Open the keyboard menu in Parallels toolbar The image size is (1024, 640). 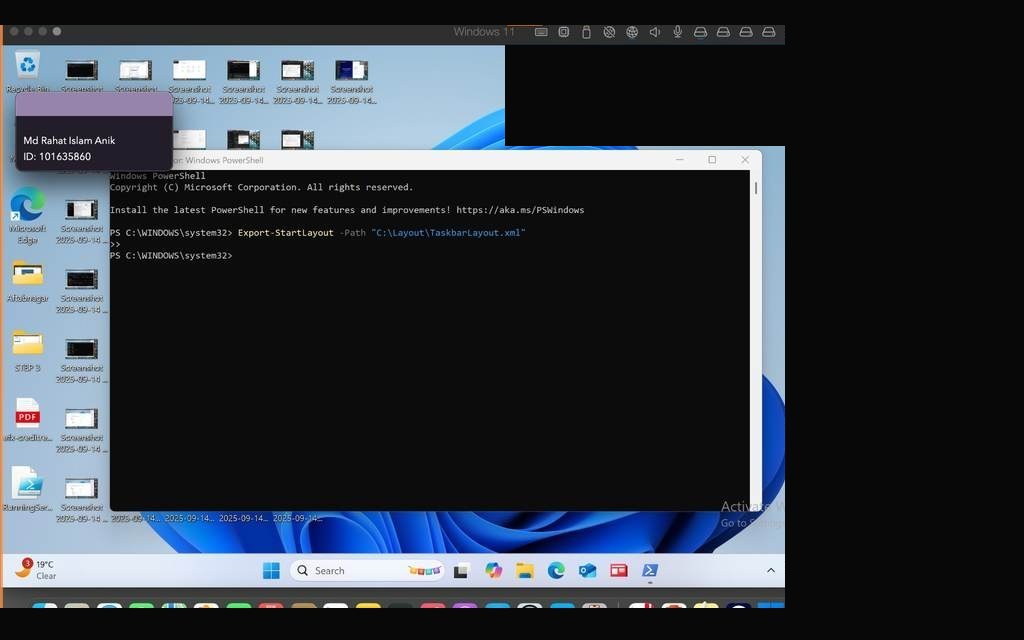click(x=541, y=32)
